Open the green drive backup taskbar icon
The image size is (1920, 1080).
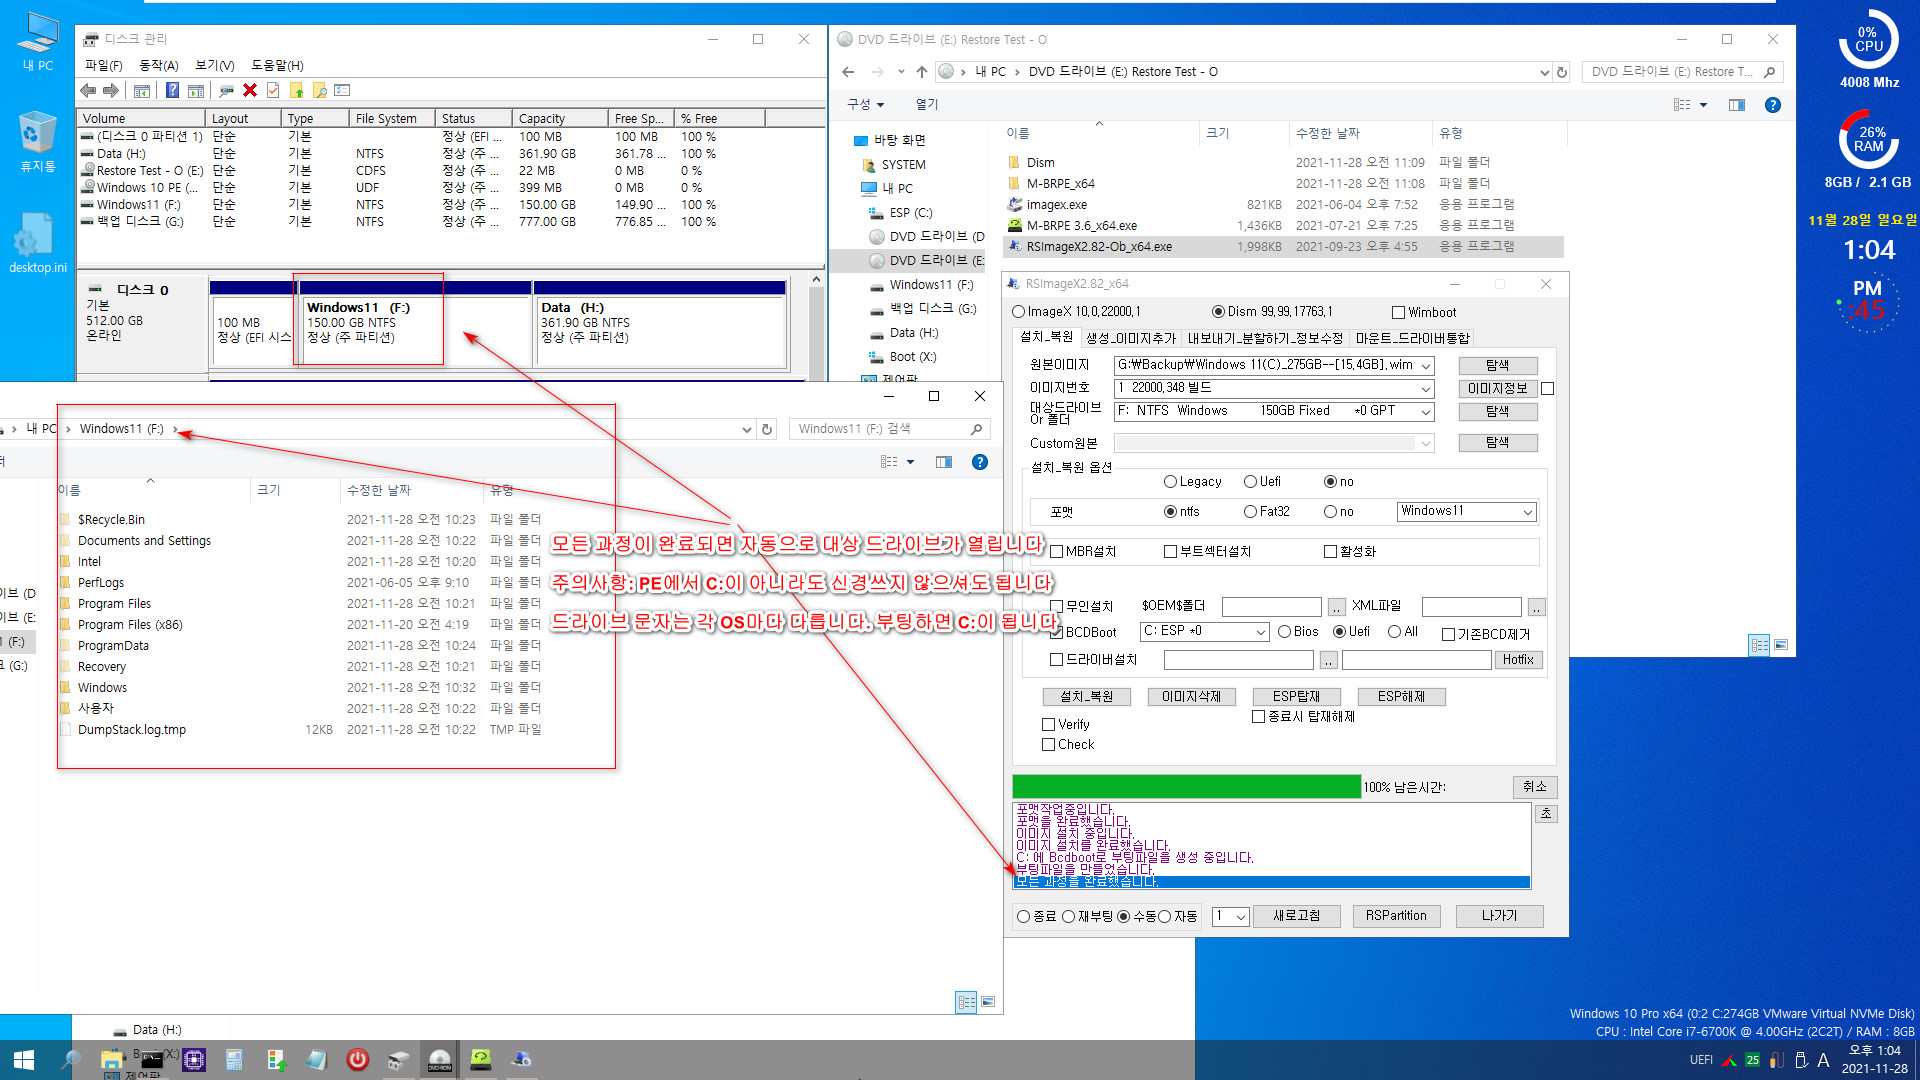pyautogui.click(x=481, y=1060)
